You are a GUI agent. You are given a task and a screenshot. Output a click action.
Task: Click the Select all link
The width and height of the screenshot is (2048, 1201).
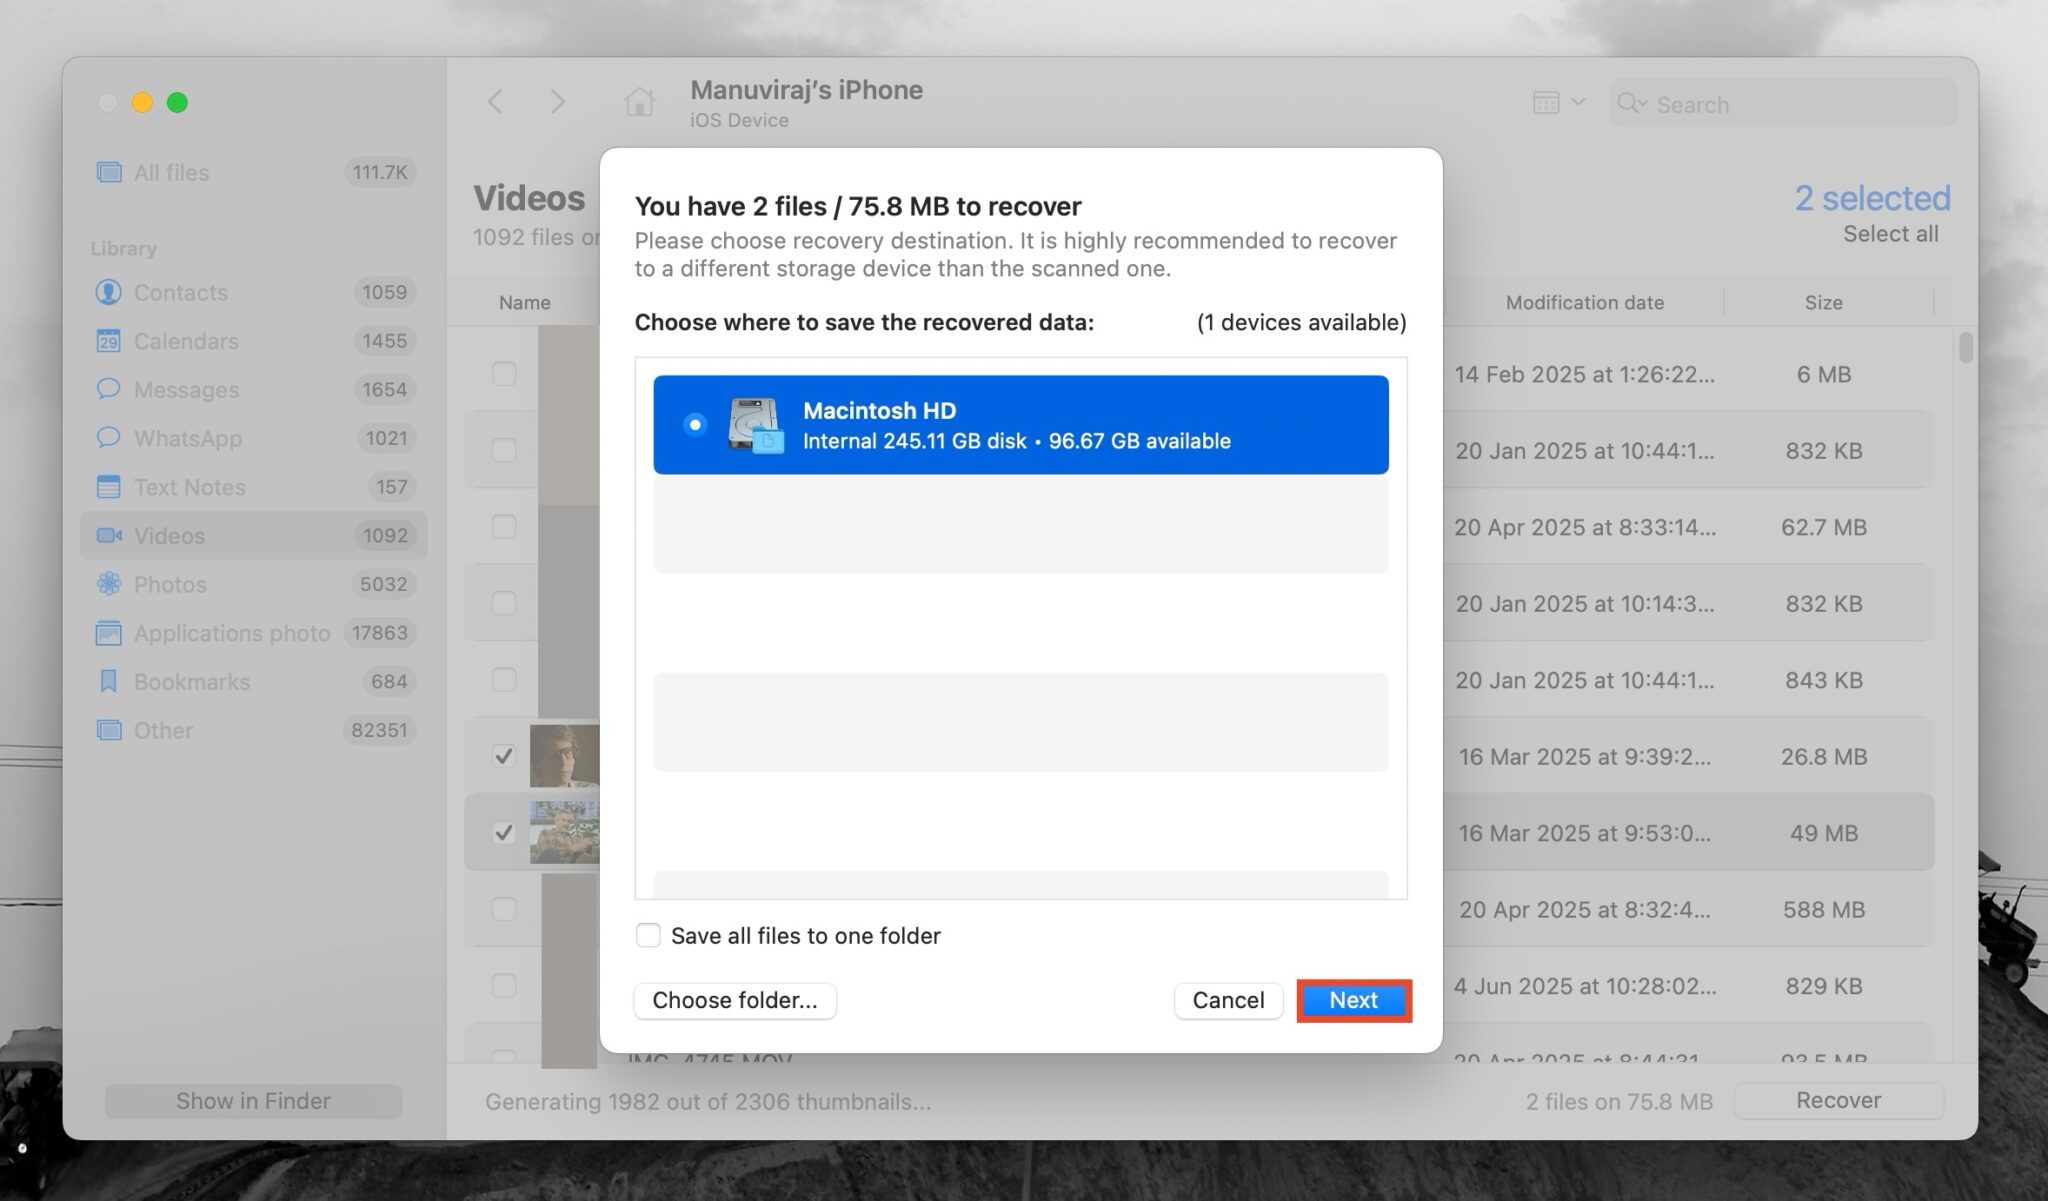click(x=1891, y=233)
